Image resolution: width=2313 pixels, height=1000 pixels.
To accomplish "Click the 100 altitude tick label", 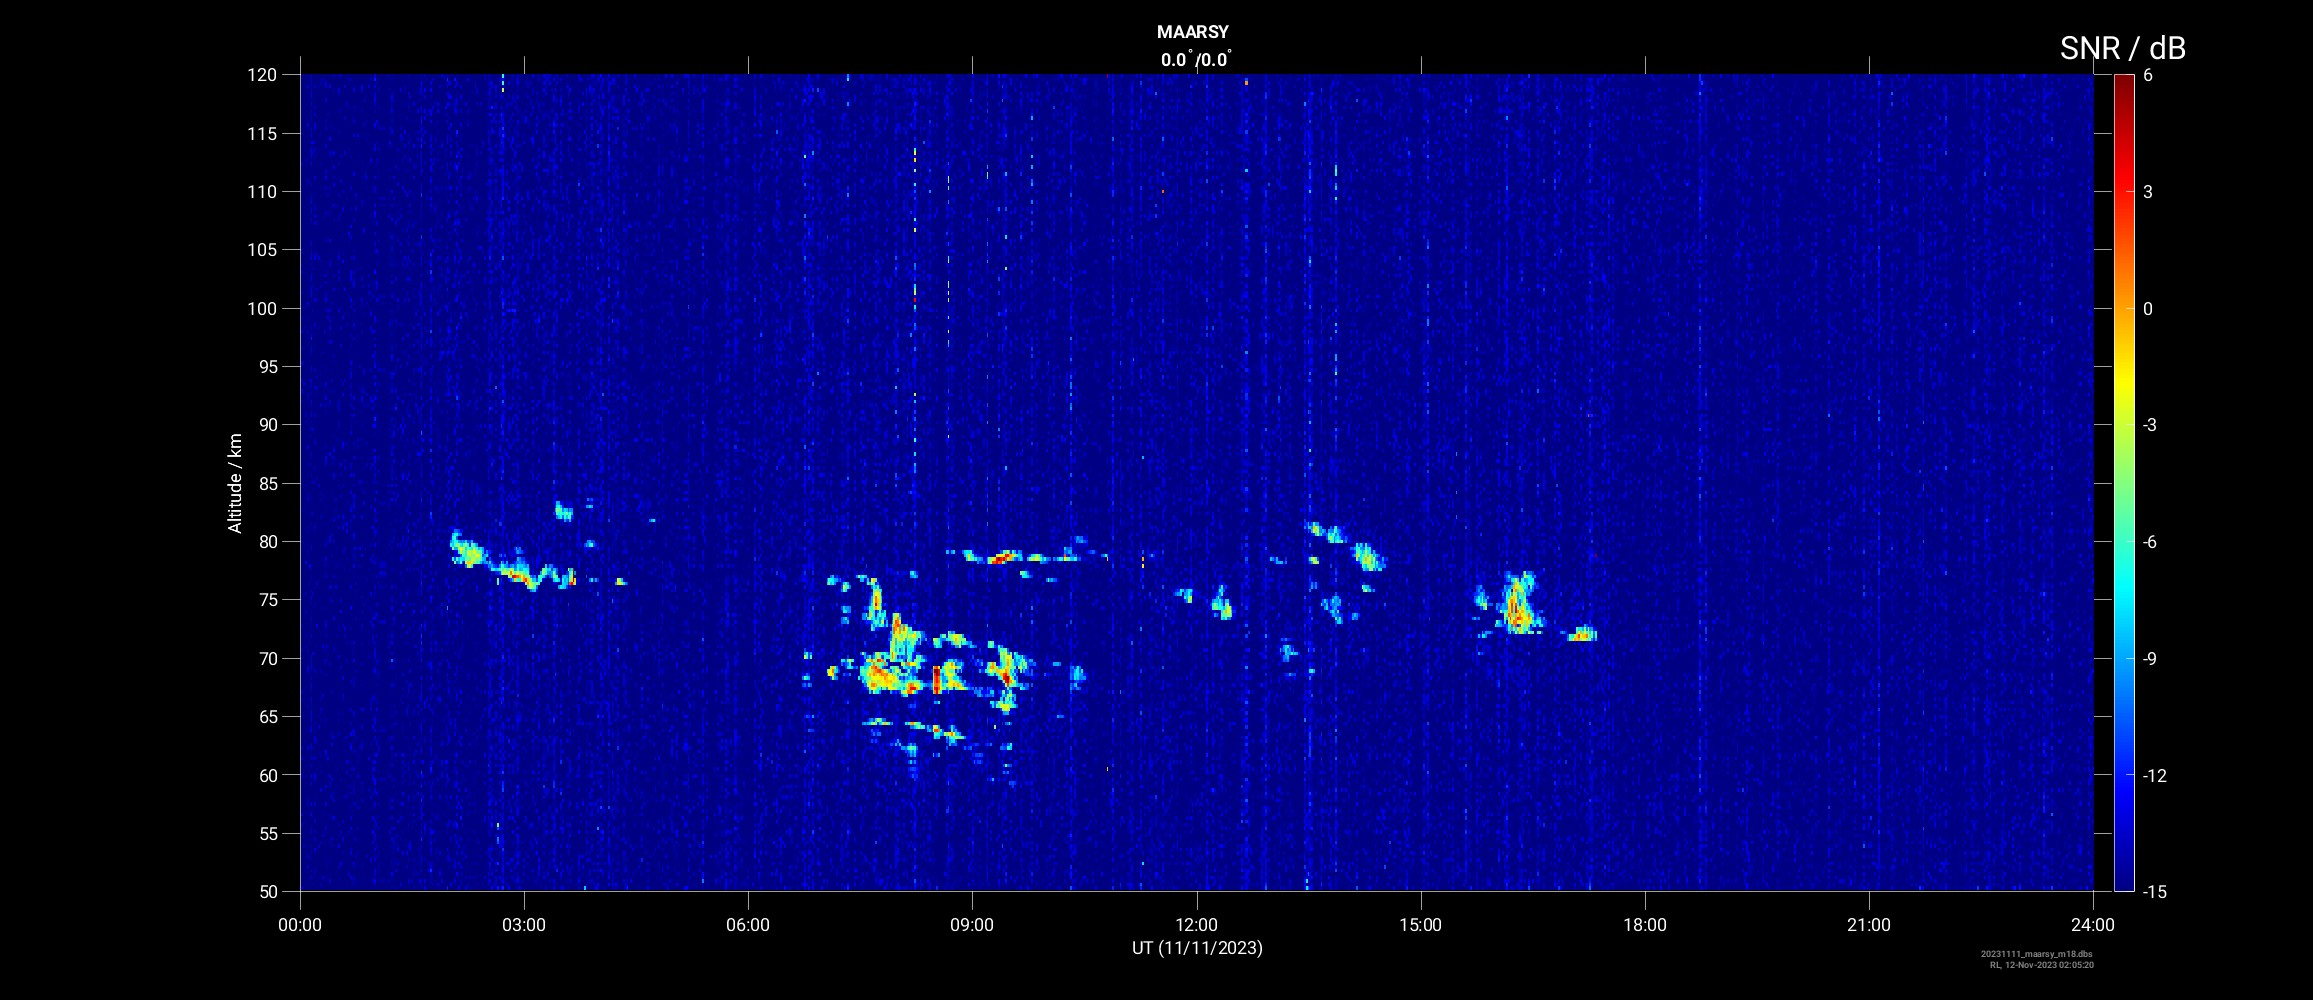I will point(261,308).
